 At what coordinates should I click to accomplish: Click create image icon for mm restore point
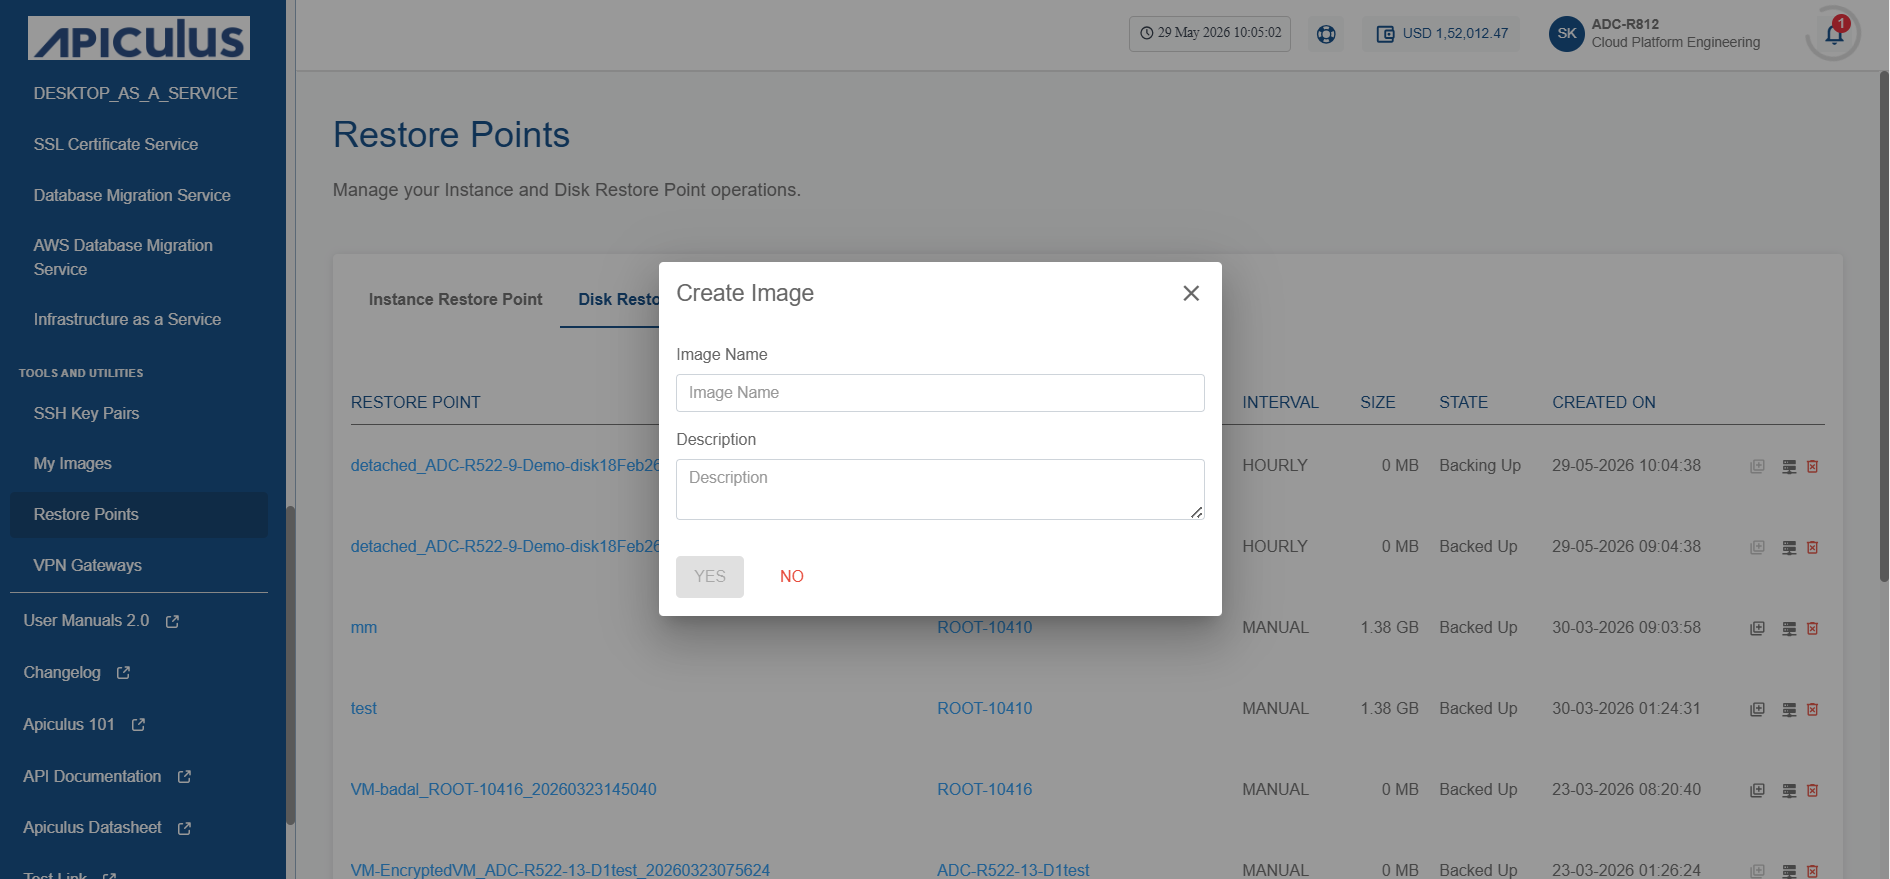tap(1757, 629)
